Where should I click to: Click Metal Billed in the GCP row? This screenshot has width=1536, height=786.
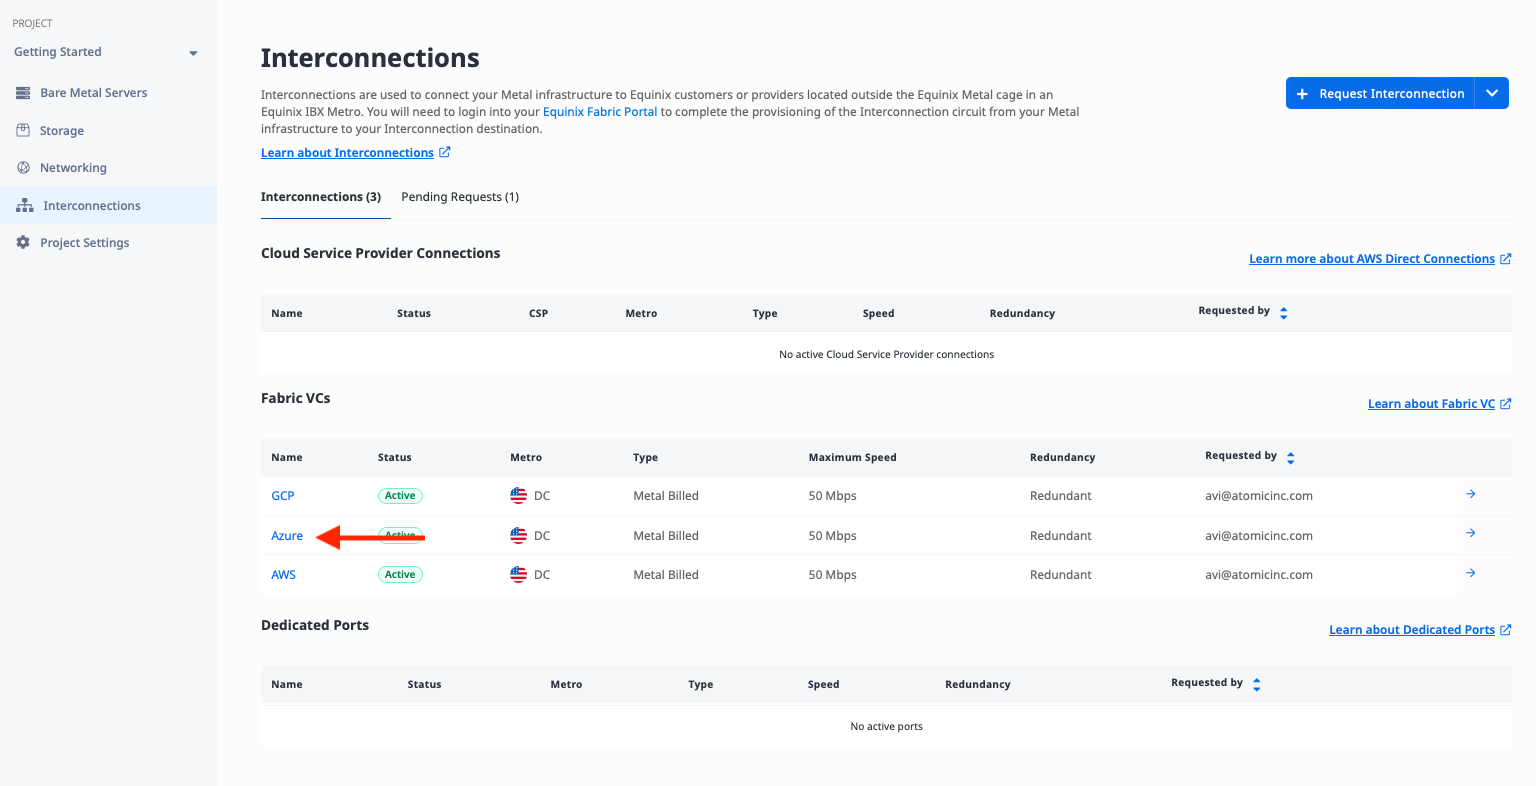(666, 496)
